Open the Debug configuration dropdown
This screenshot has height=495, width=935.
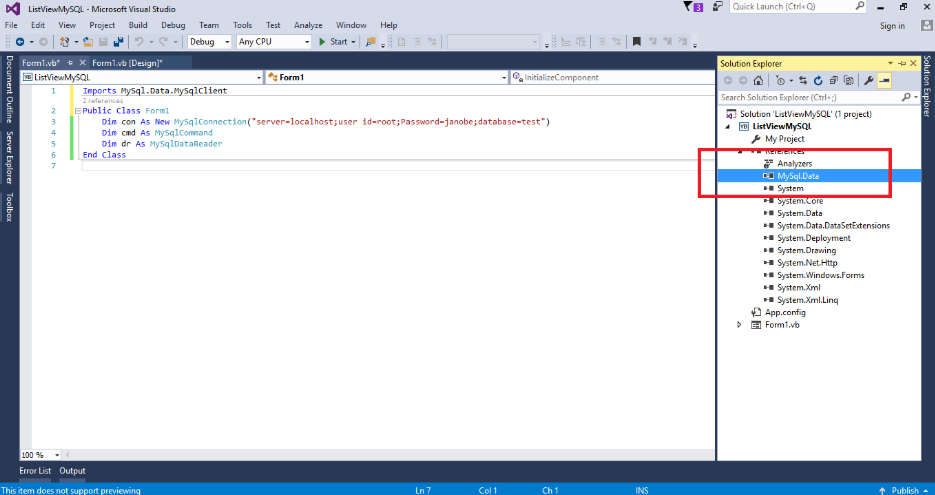pos(209,42)
